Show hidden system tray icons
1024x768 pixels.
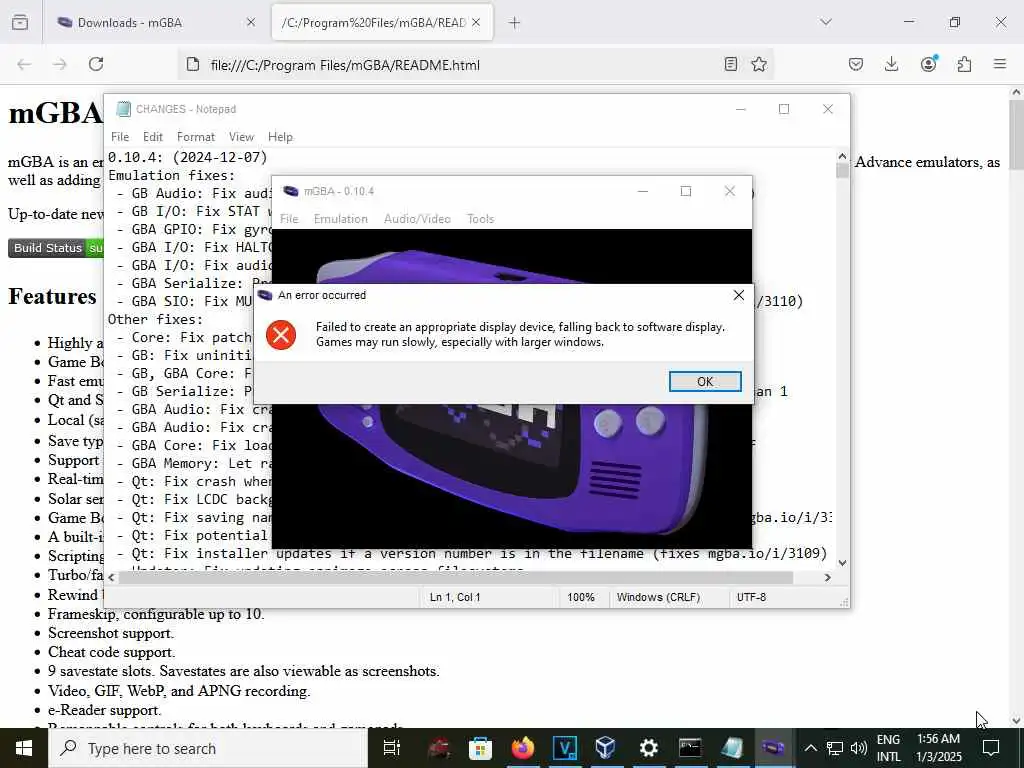pyautogui.click(x=810, y=748)
